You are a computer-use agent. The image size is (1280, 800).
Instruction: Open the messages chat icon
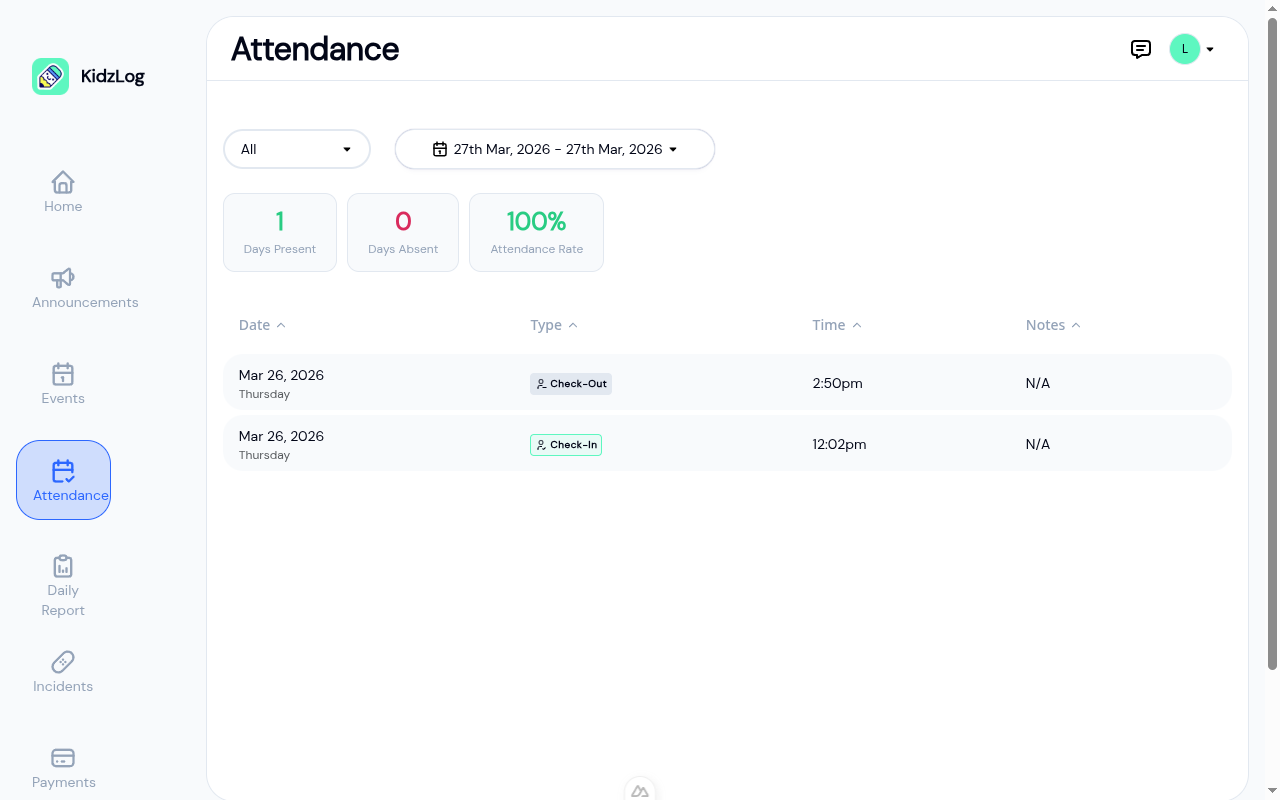point(1141,49)
